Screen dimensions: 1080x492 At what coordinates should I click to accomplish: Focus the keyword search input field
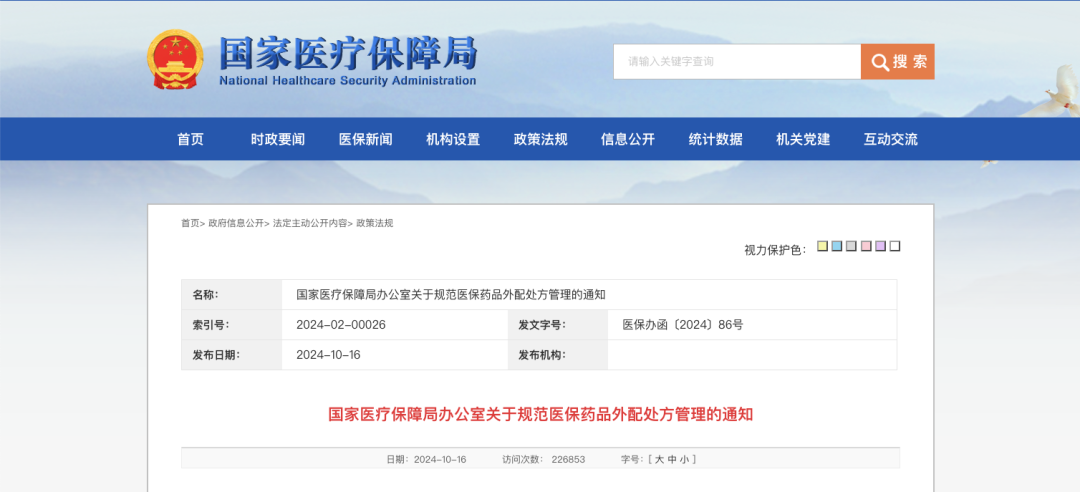[737, 61]
